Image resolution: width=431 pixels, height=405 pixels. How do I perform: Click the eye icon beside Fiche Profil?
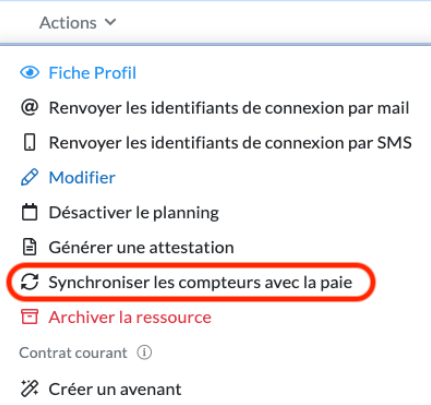[30, 73]
